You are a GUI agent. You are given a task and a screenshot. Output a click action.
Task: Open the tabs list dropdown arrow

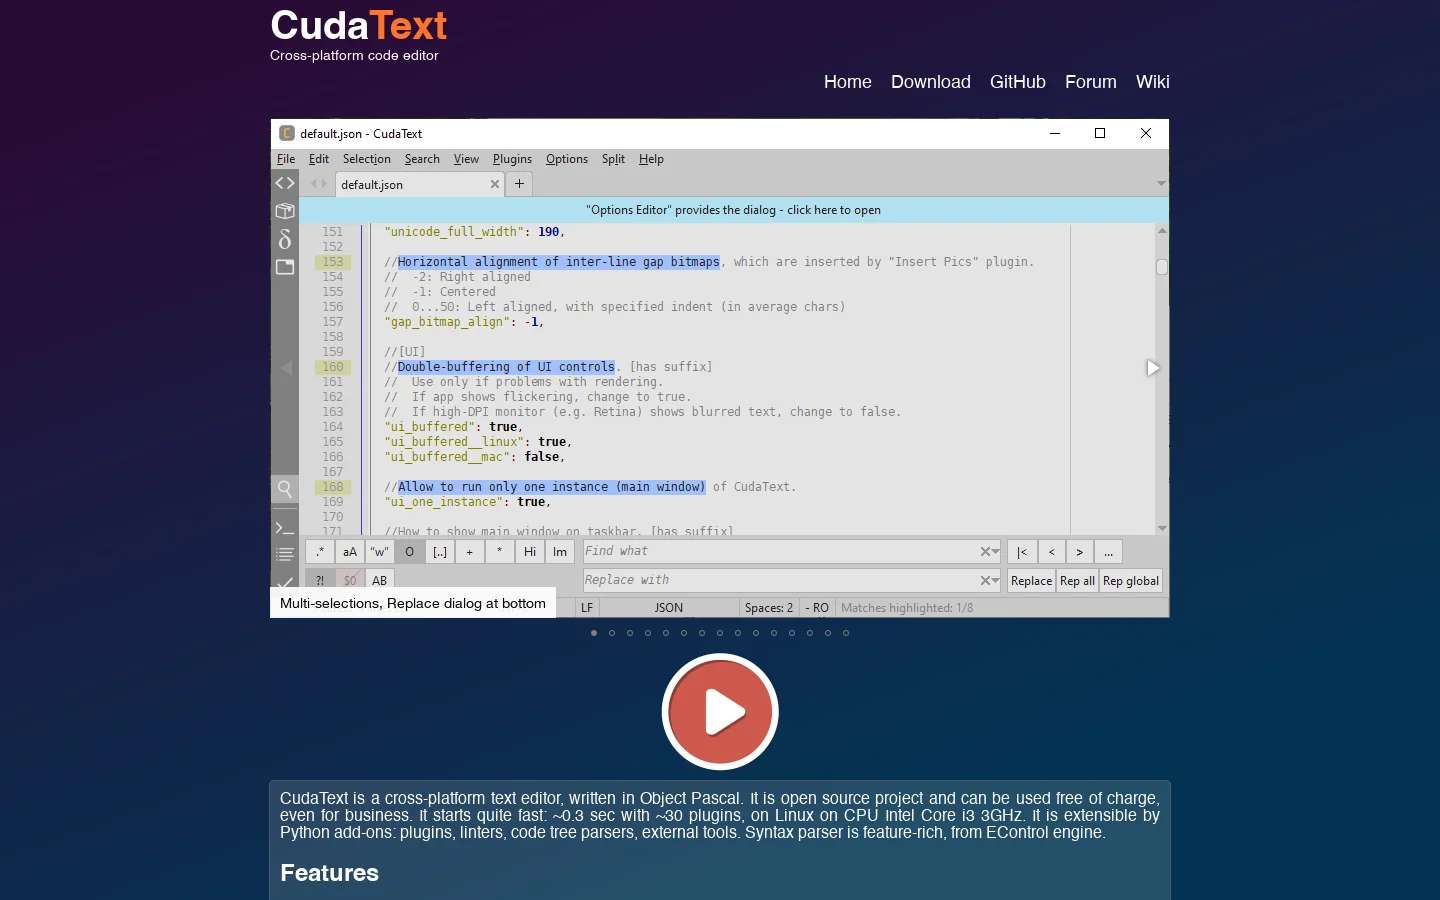click(1161, 184)
